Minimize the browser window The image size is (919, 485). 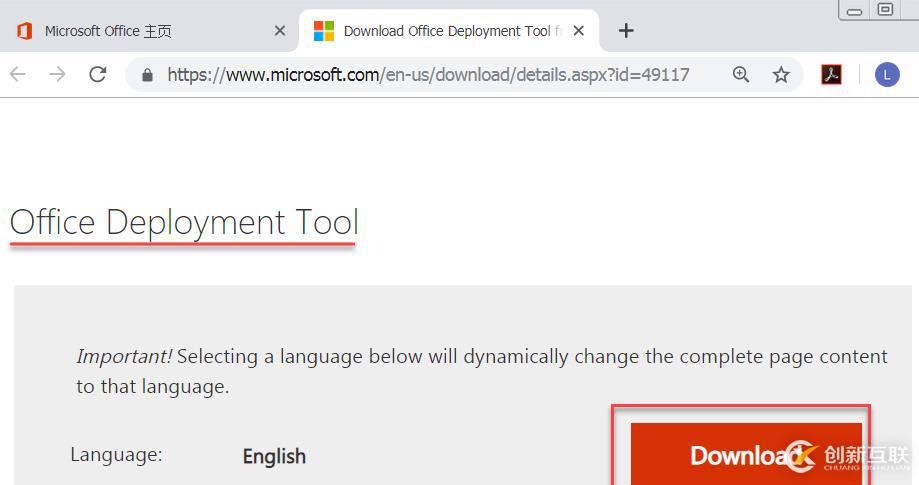[855, 11]
